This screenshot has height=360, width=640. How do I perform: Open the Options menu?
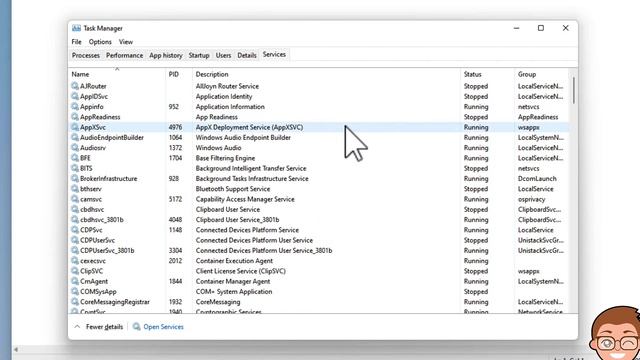coord(100,42)
